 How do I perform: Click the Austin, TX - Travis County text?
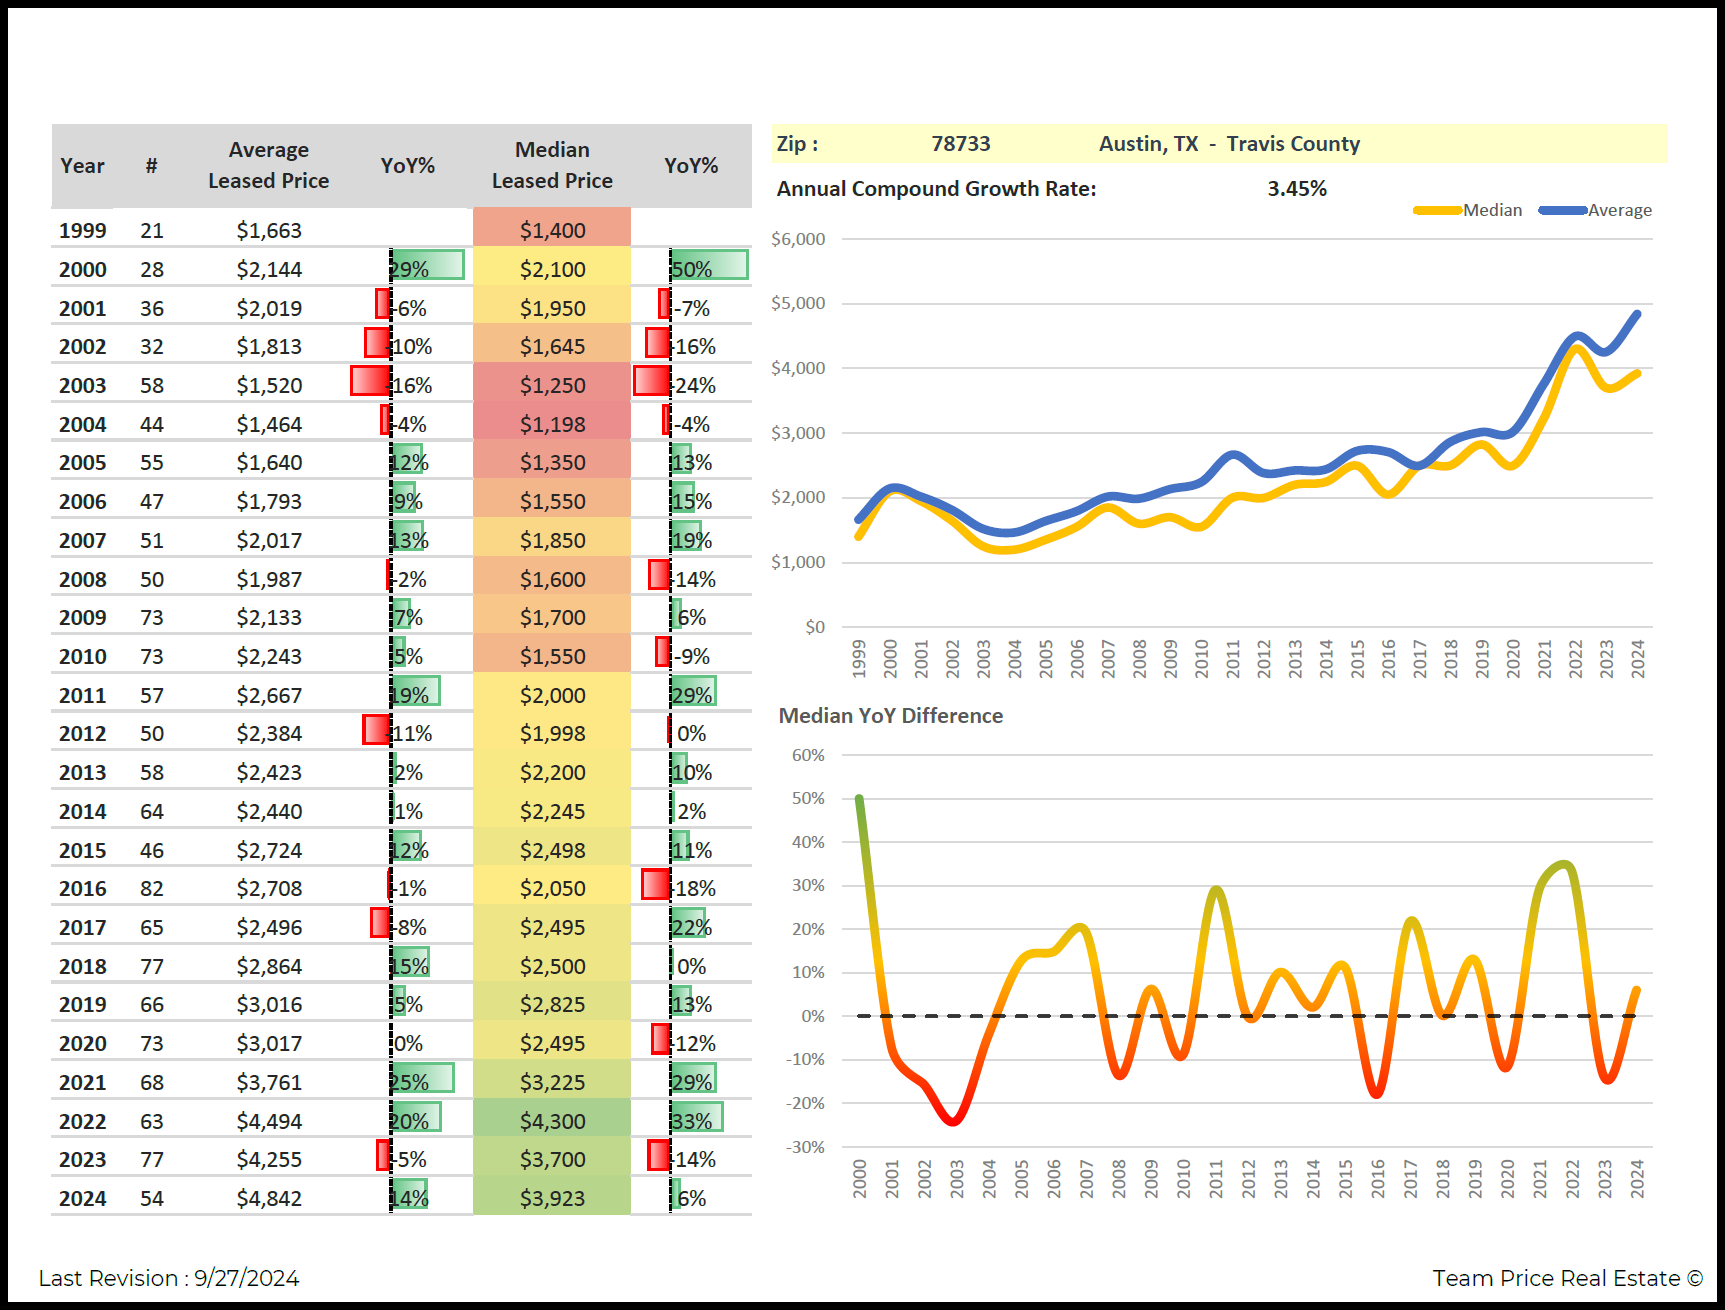(1229, 144)
